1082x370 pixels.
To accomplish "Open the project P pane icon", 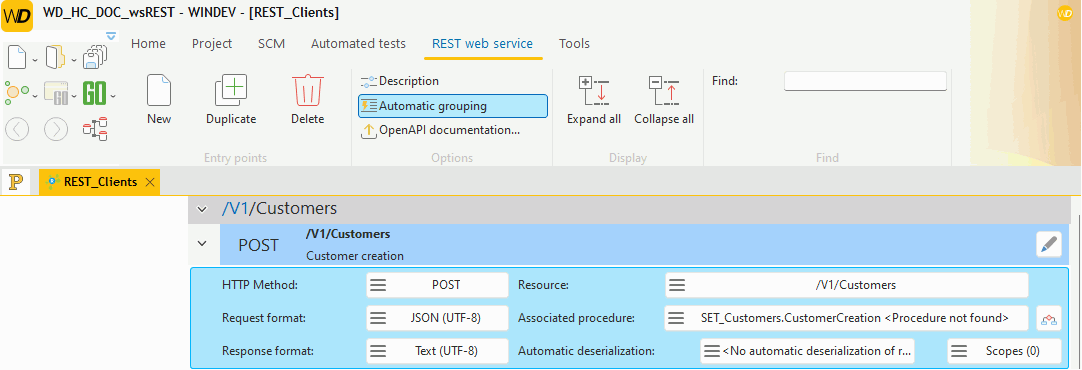I will click(16, 182).
